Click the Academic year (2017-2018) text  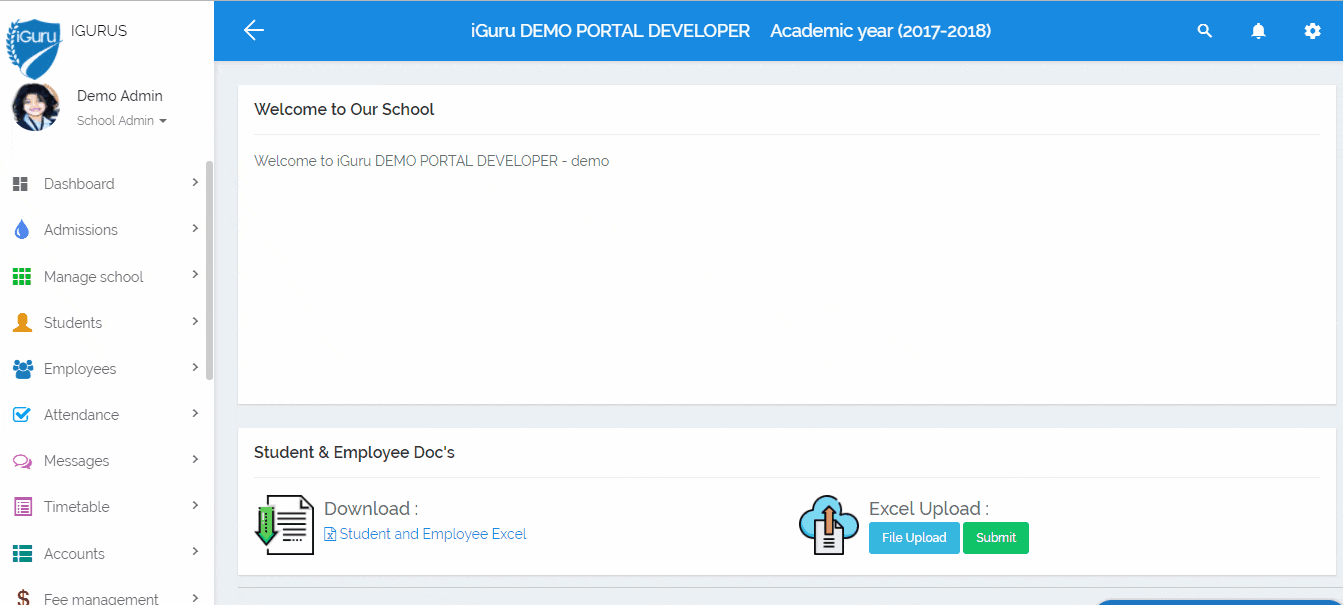tap(881, 31)
